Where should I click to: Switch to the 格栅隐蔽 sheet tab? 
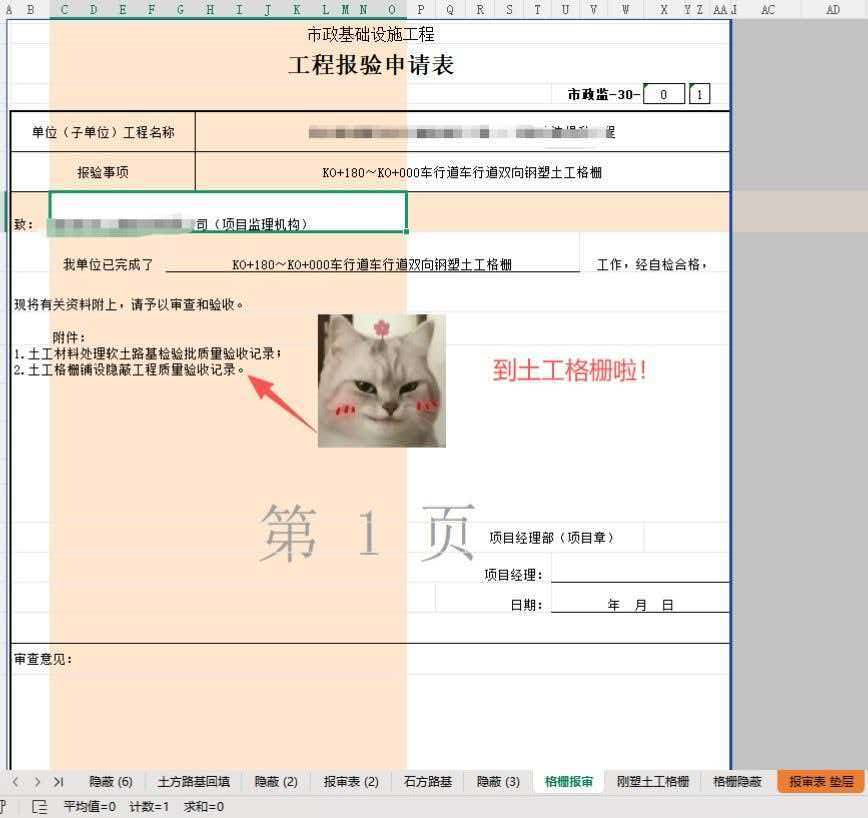[737, 781]
